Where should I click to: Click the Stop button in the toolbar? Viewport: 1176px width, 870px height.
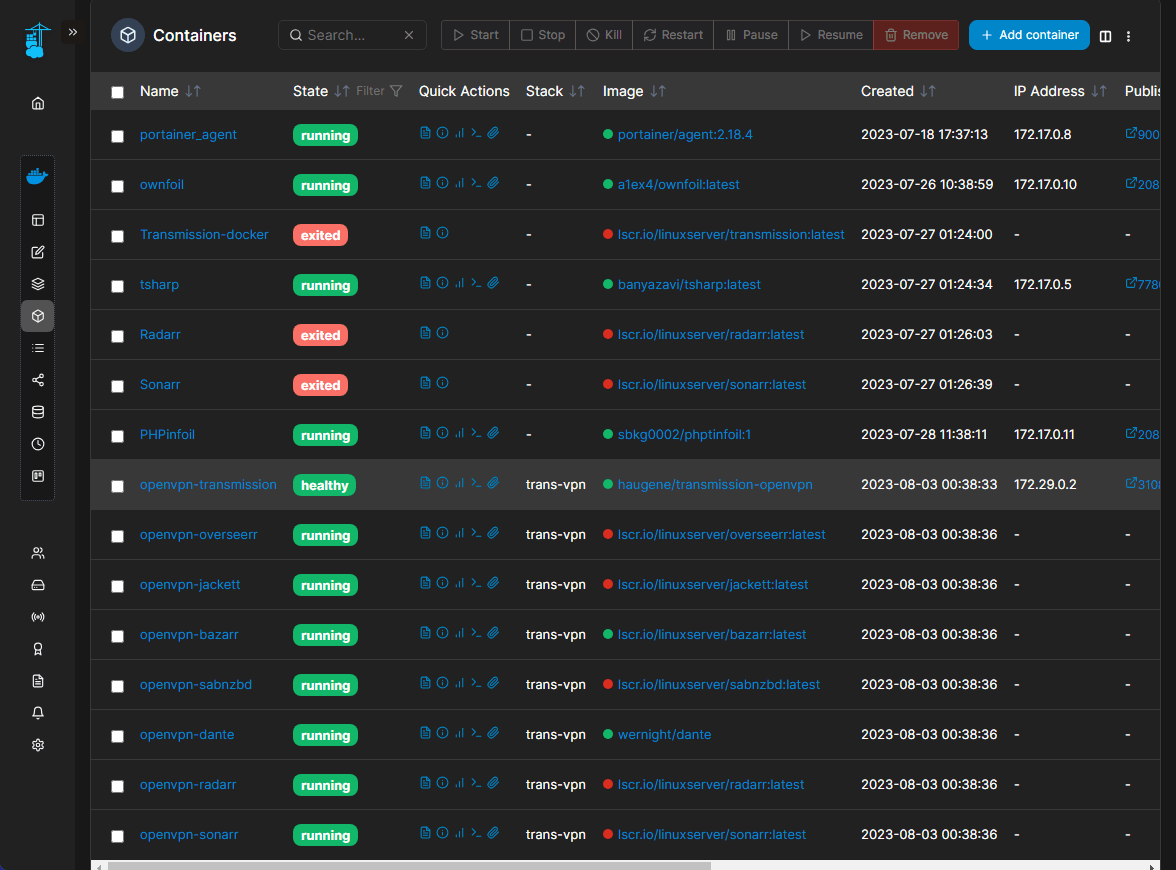(543, 34)
